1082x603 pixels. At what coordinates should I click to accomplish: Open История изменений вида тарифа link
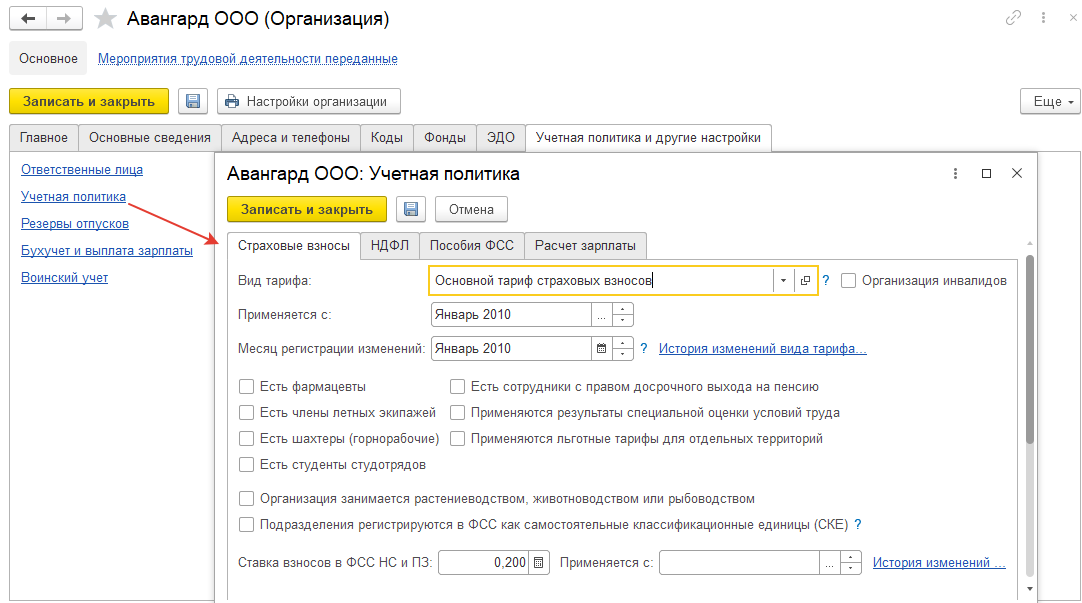coord(763,348)
